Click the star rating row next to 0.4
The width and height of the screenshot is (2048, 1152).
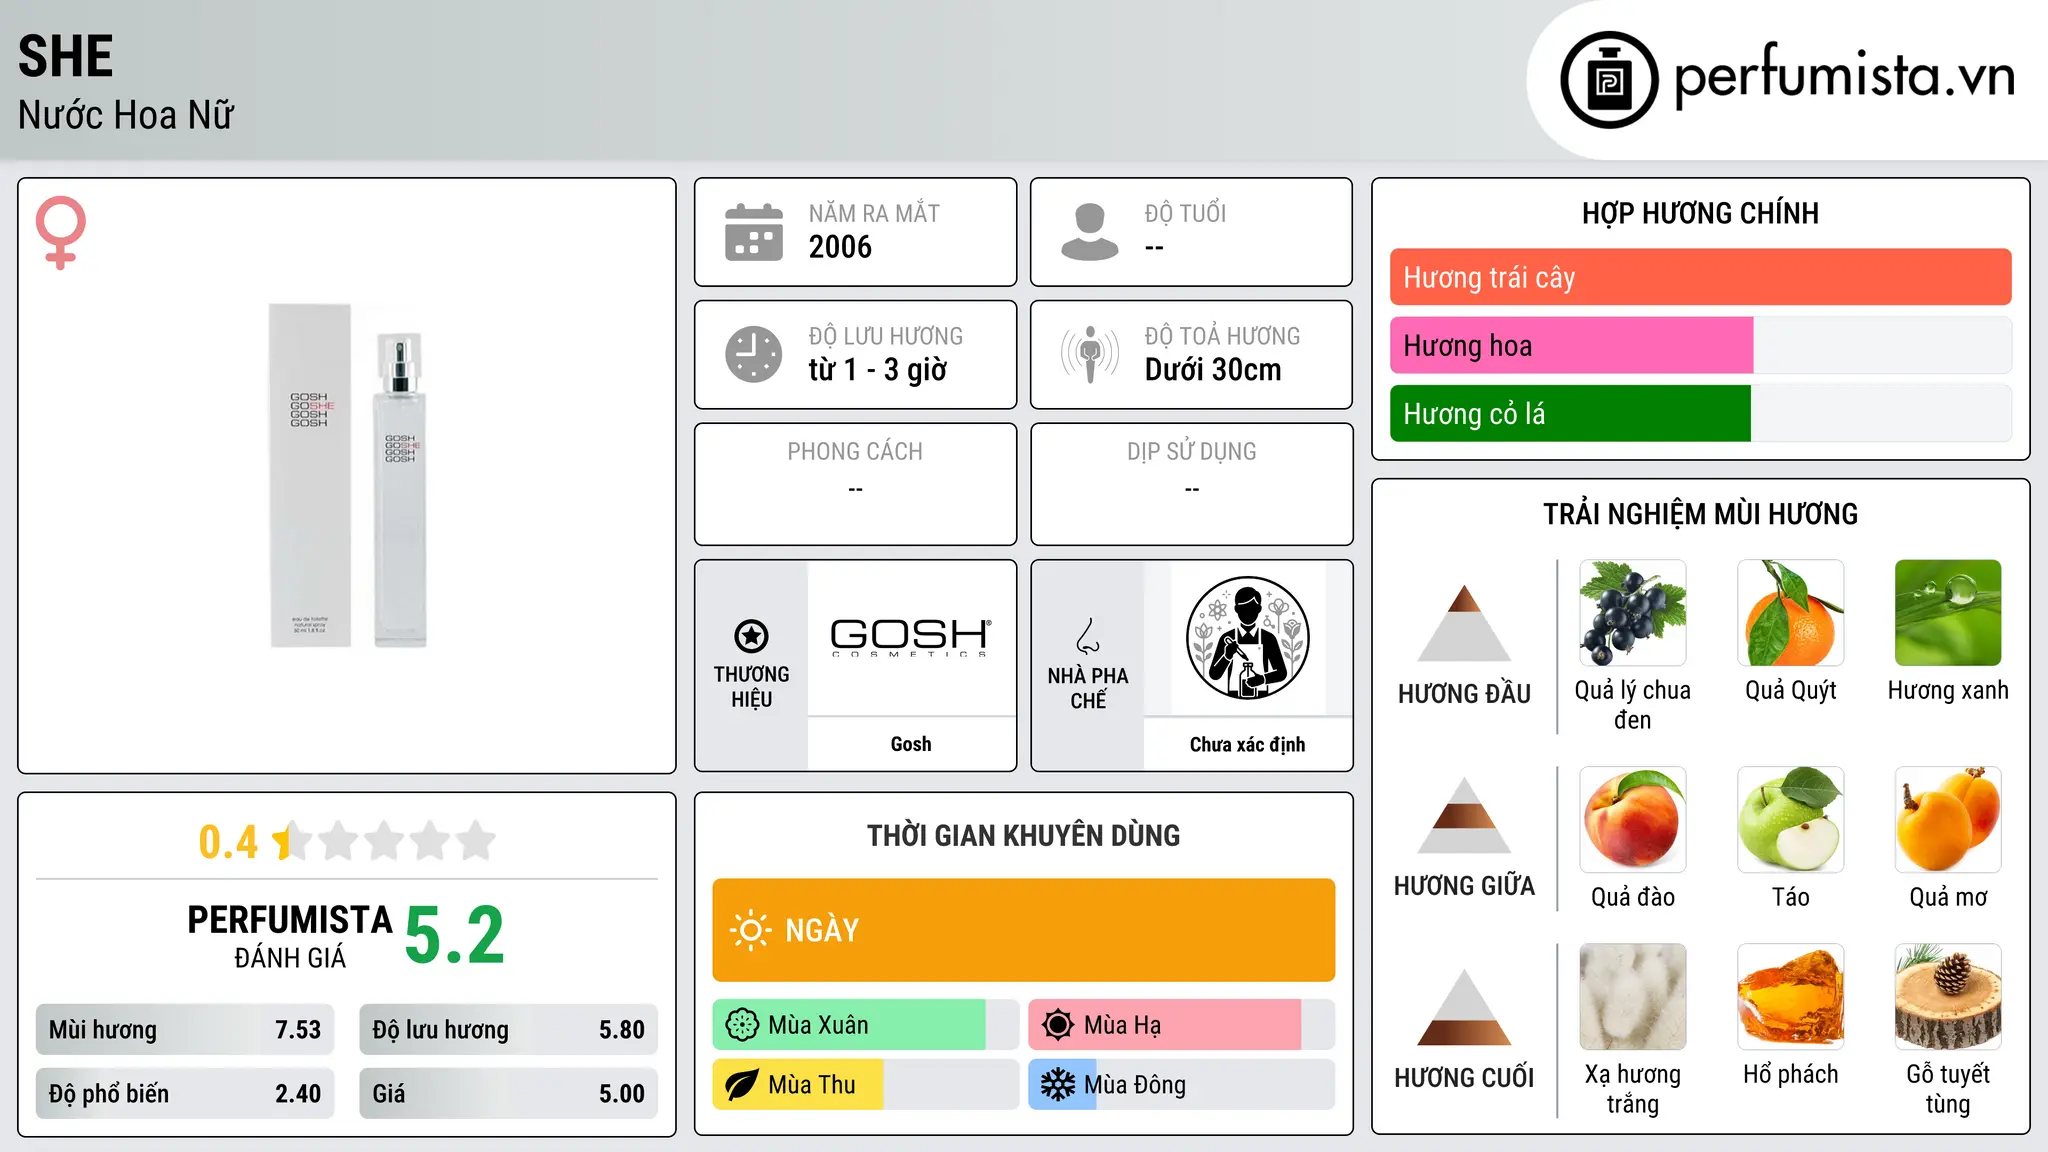[385, 841]
